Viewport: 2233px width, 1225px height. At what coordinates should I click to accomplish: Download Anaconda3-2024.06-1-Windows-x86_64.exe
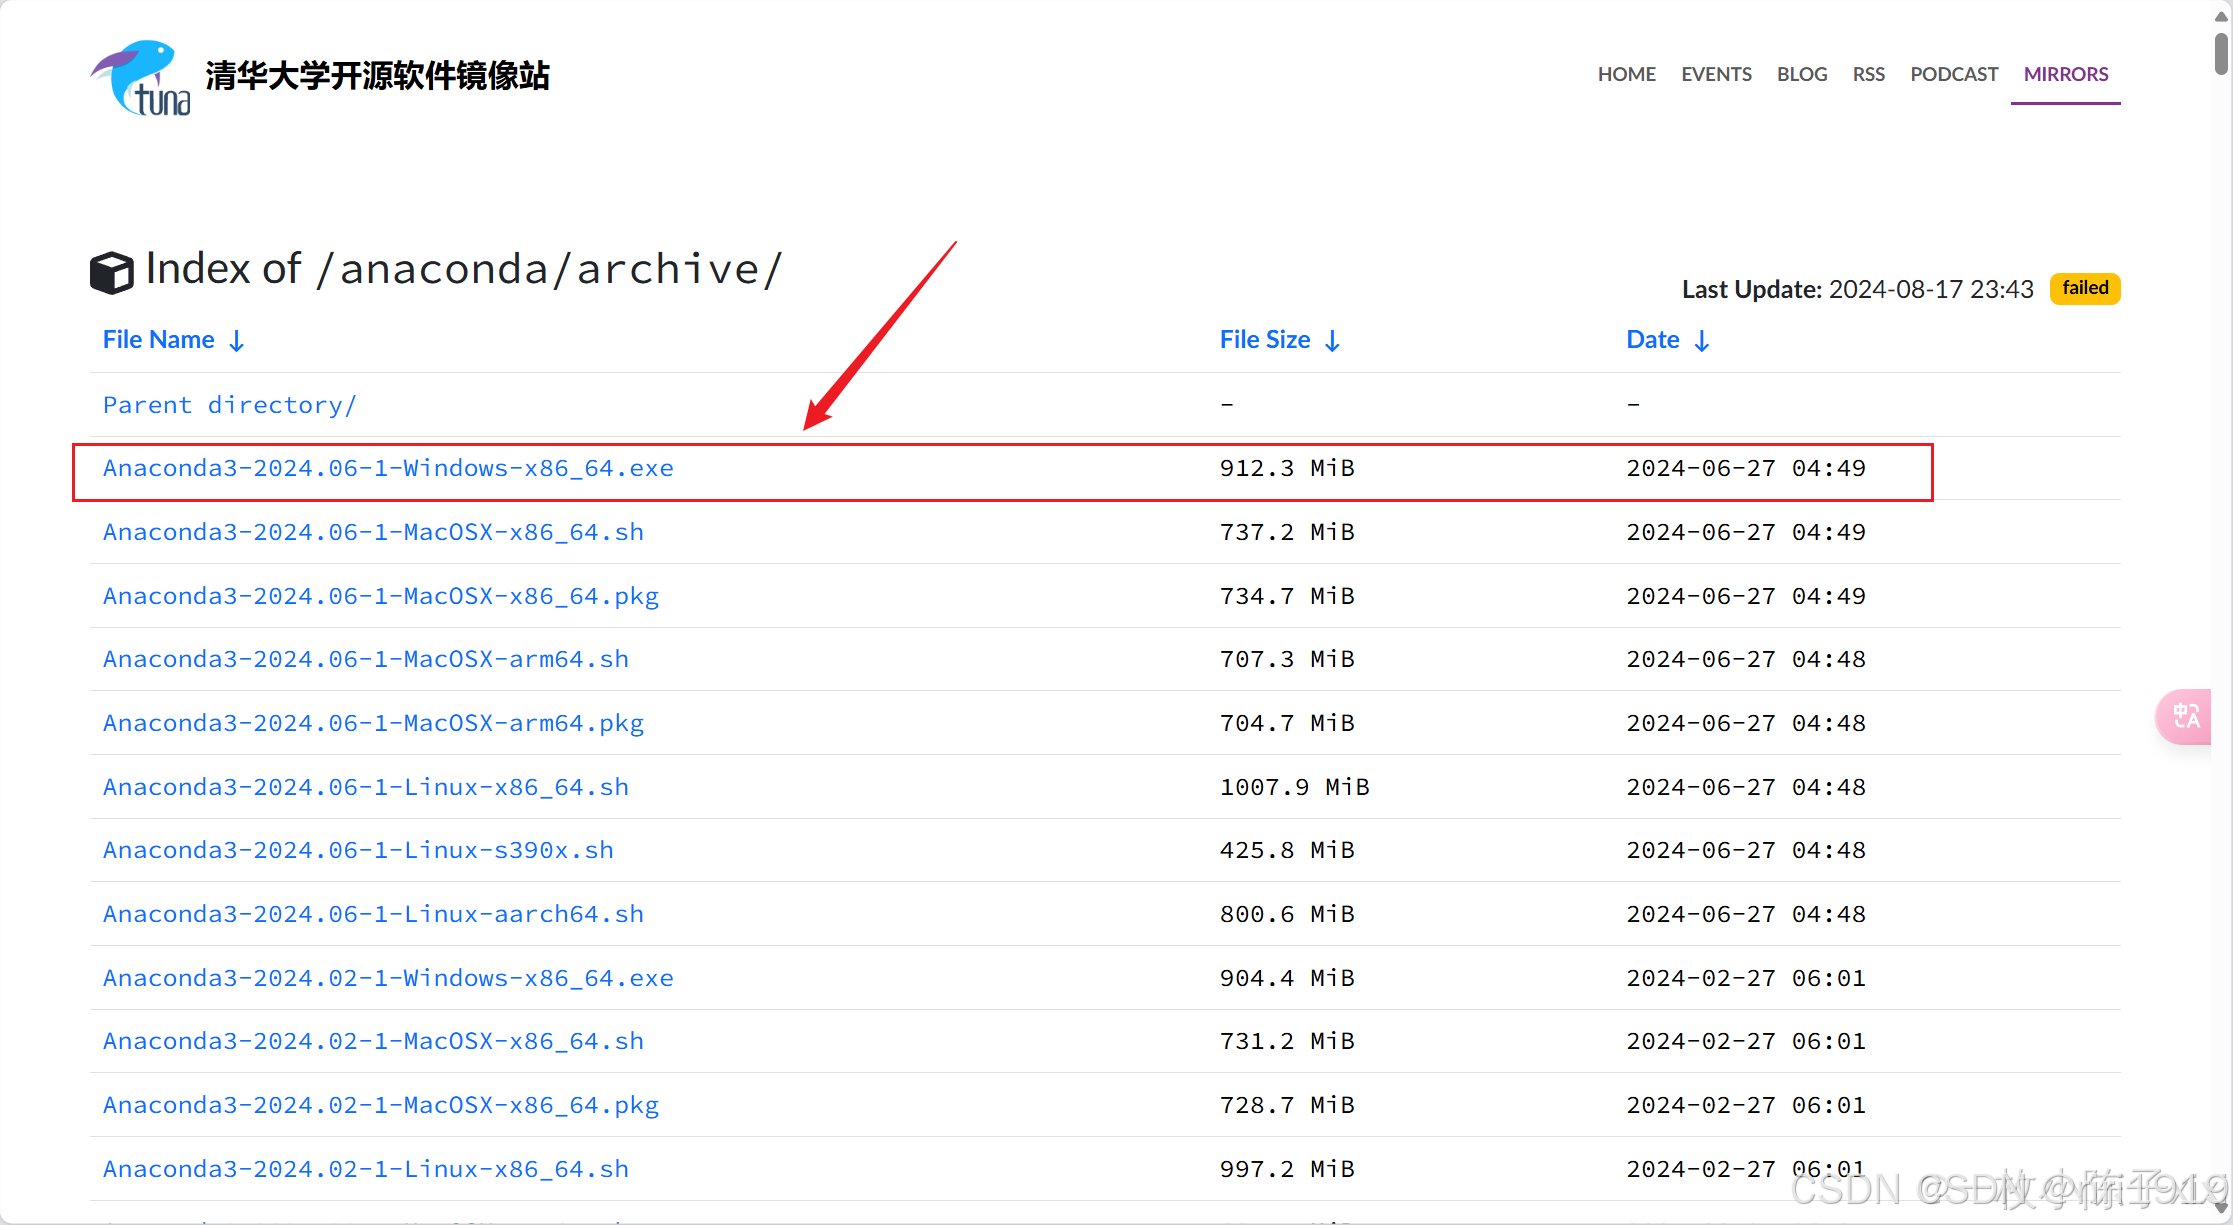[x=388, y=468]
